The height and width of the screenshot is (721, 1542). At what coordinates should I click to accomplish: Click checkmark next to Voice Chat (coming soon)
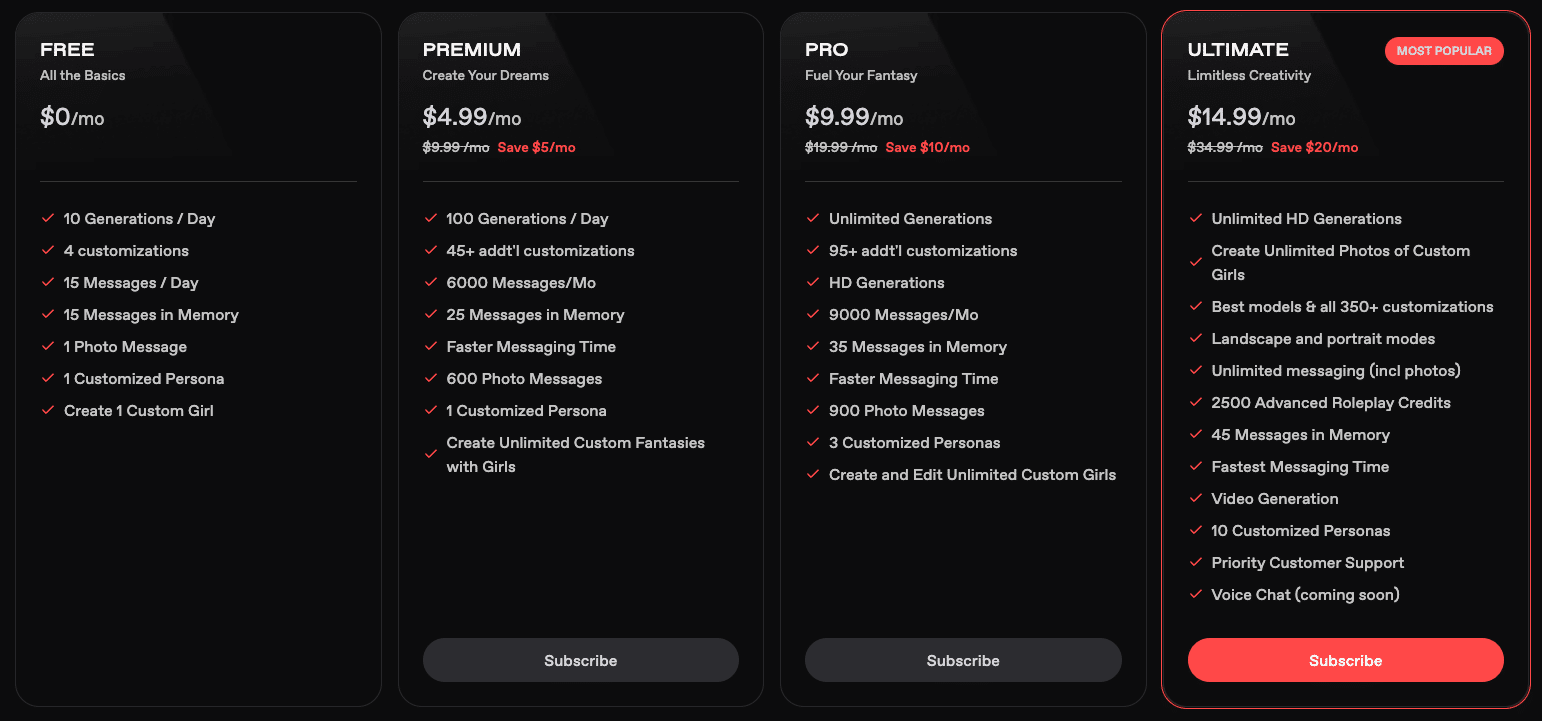pyautogui.click(x=1195, y=594)
